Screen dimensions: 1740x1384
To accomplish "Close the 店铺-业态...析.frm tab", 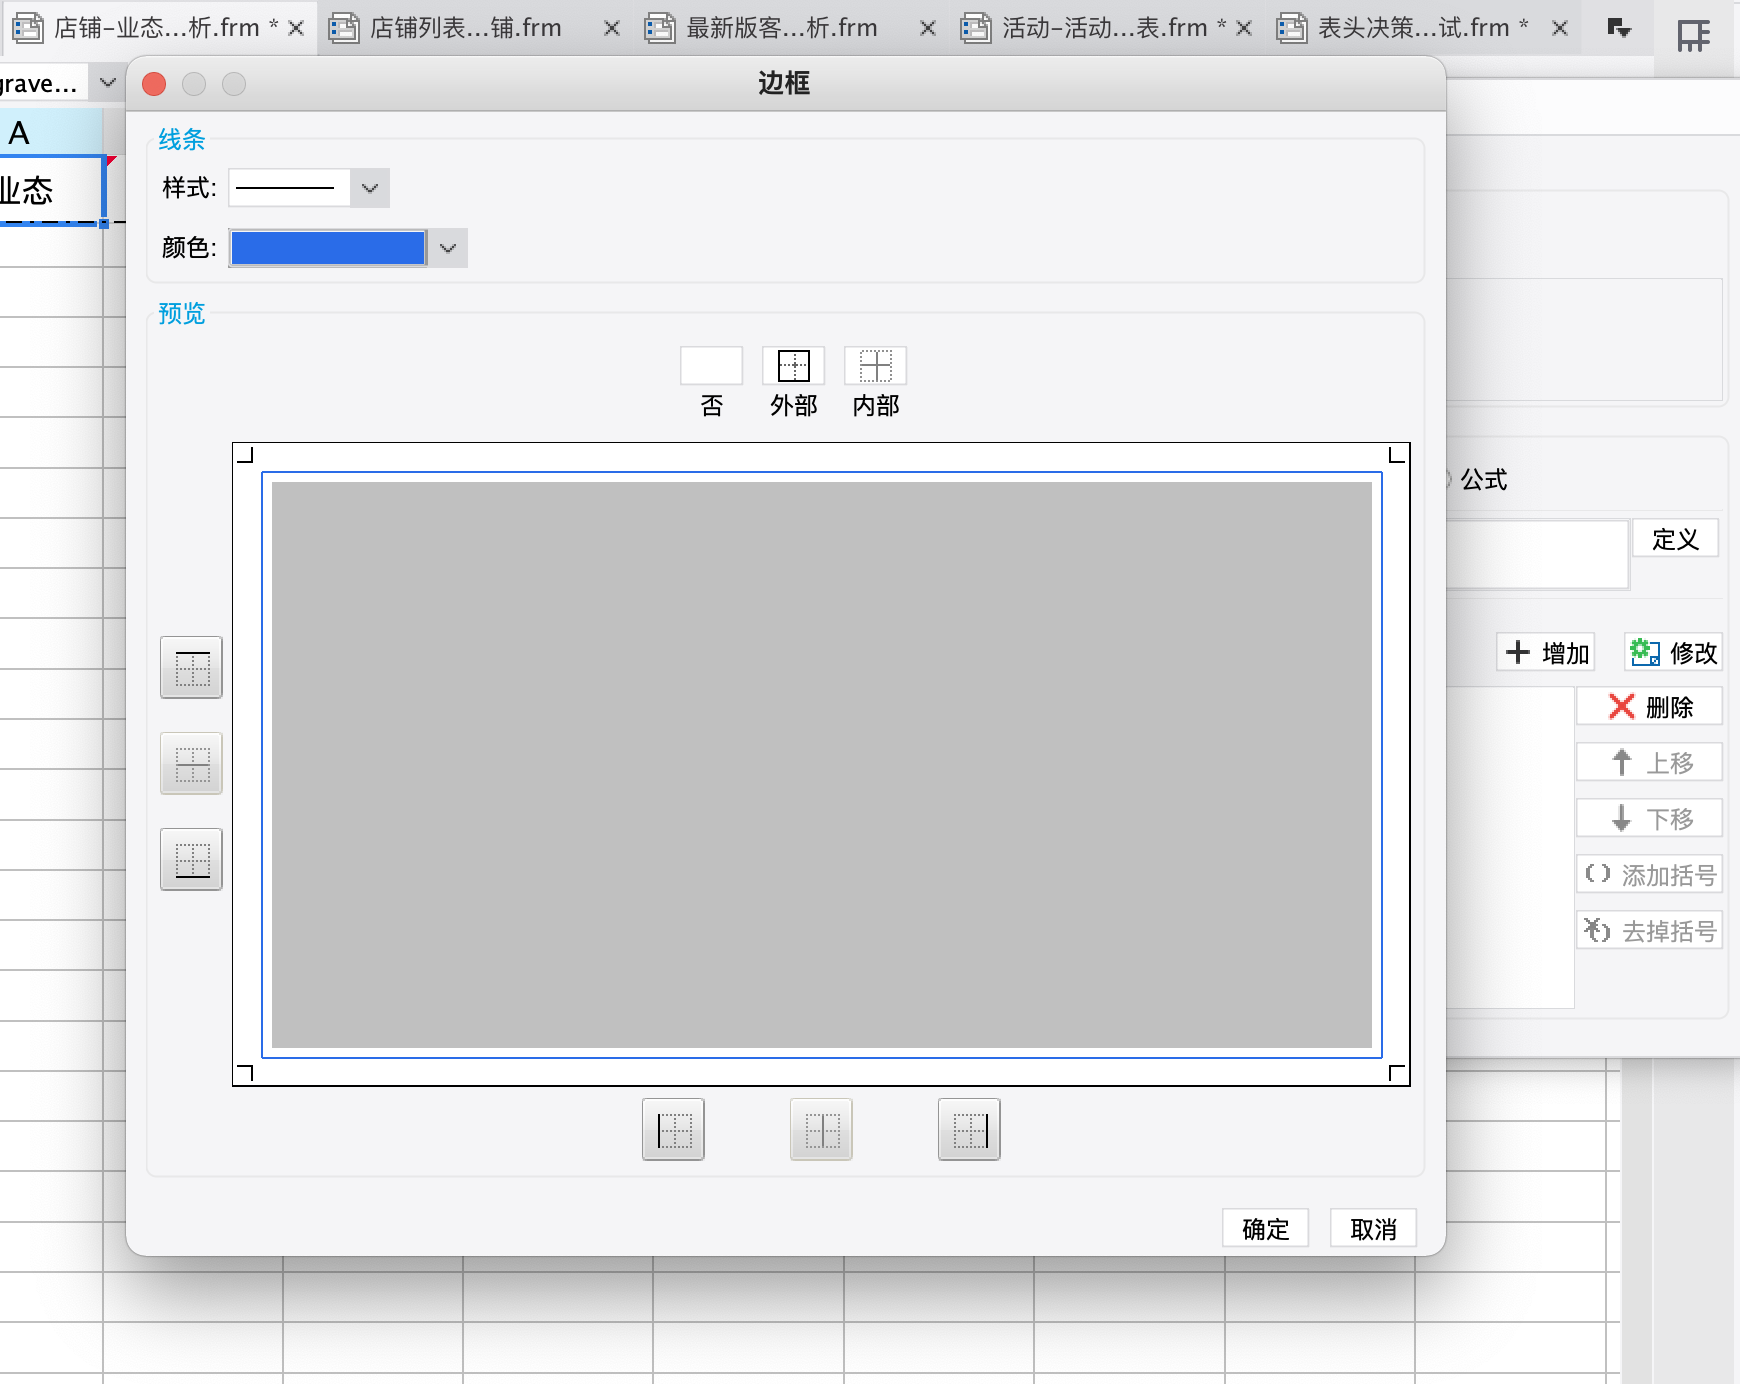I will [x=296, y=28].
